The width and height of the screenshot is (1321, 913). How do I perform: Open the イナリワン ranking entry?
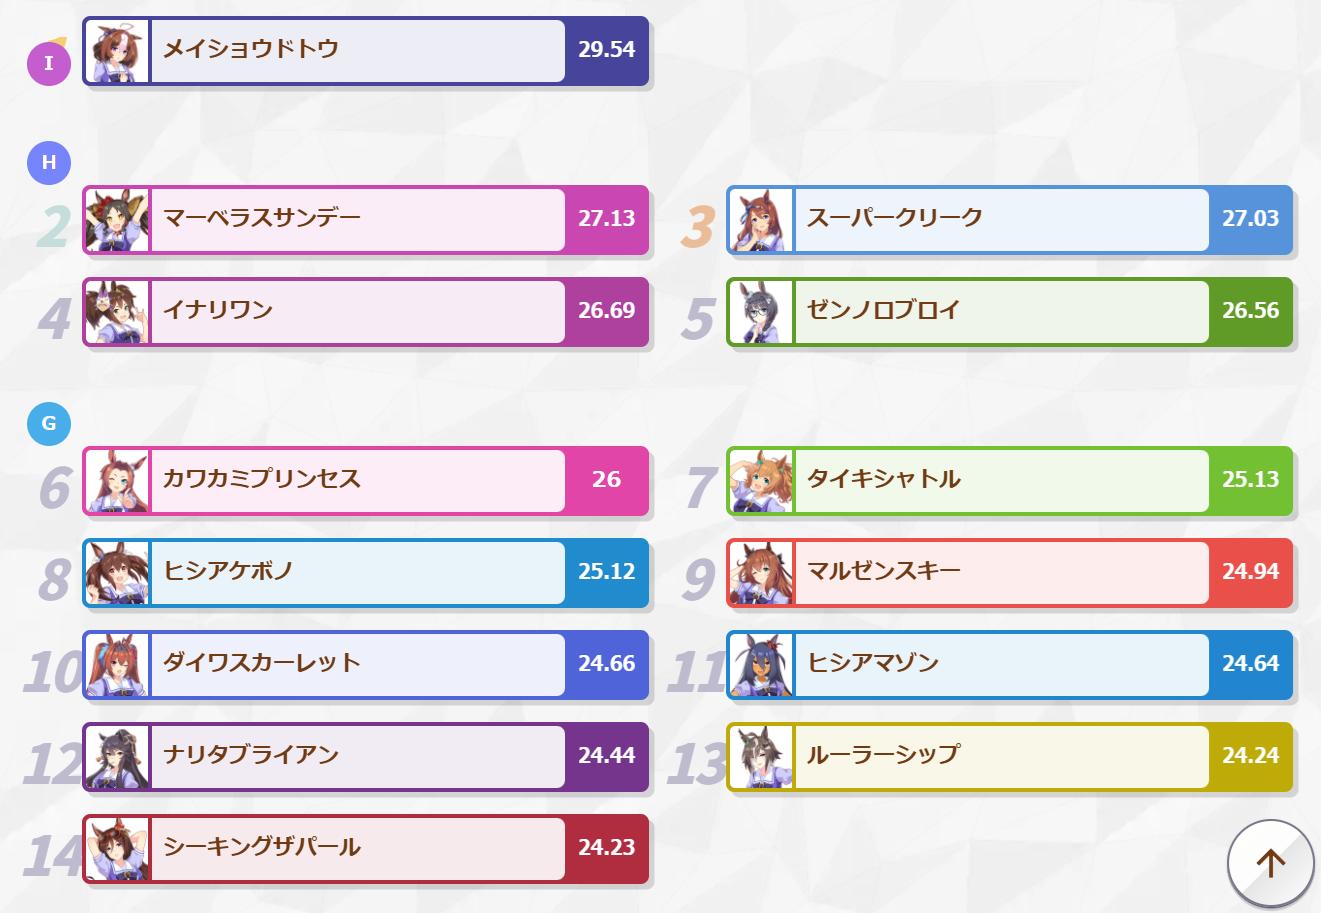click(357, 311)
